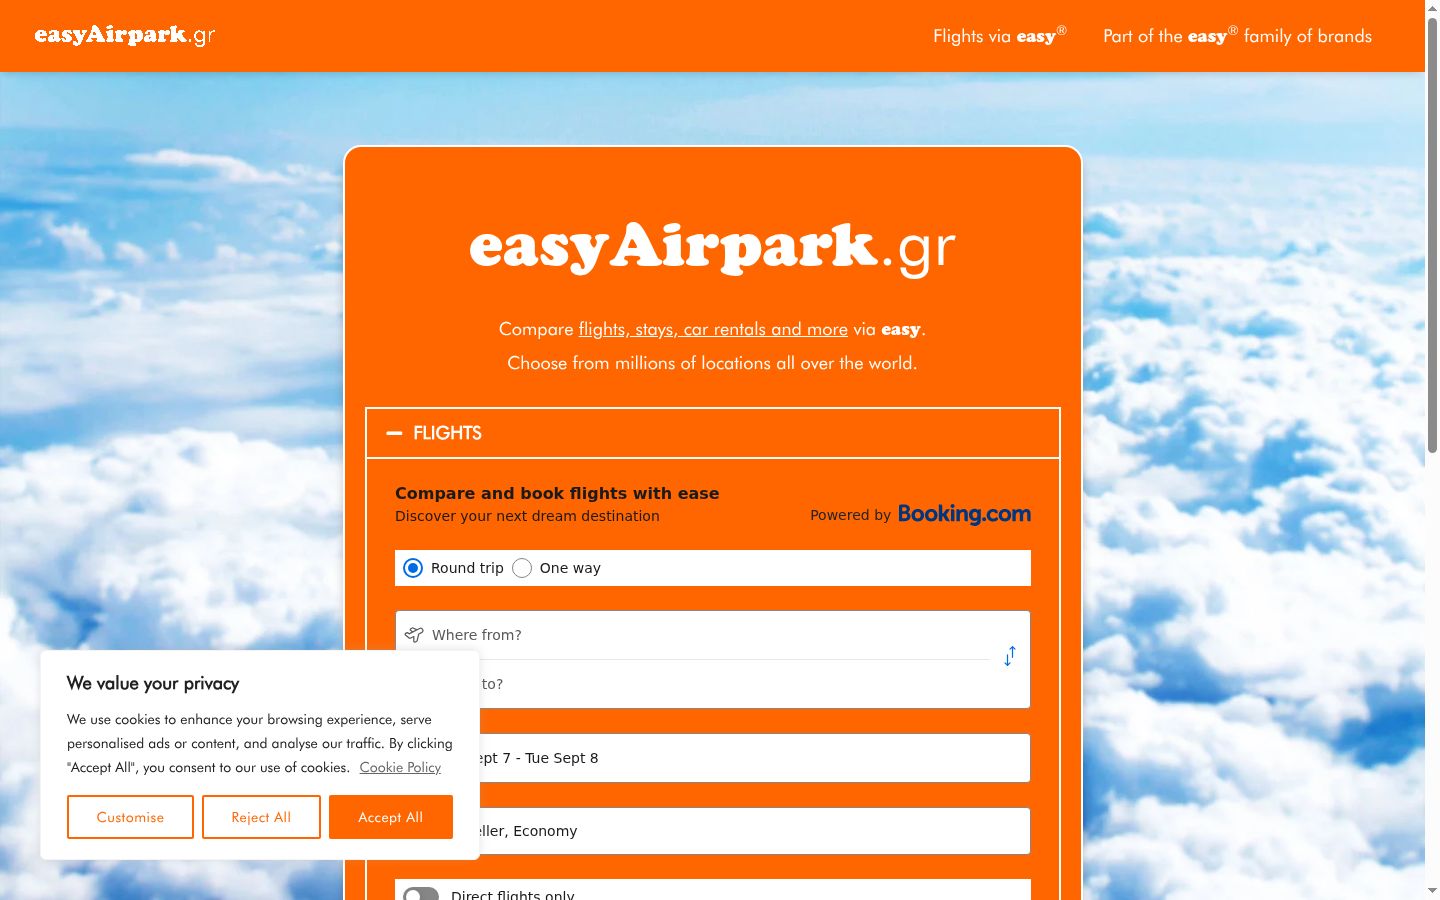Click the Reject All cookies button
The height and width of the screenshot is (900, 1440).
click(261, 817)
